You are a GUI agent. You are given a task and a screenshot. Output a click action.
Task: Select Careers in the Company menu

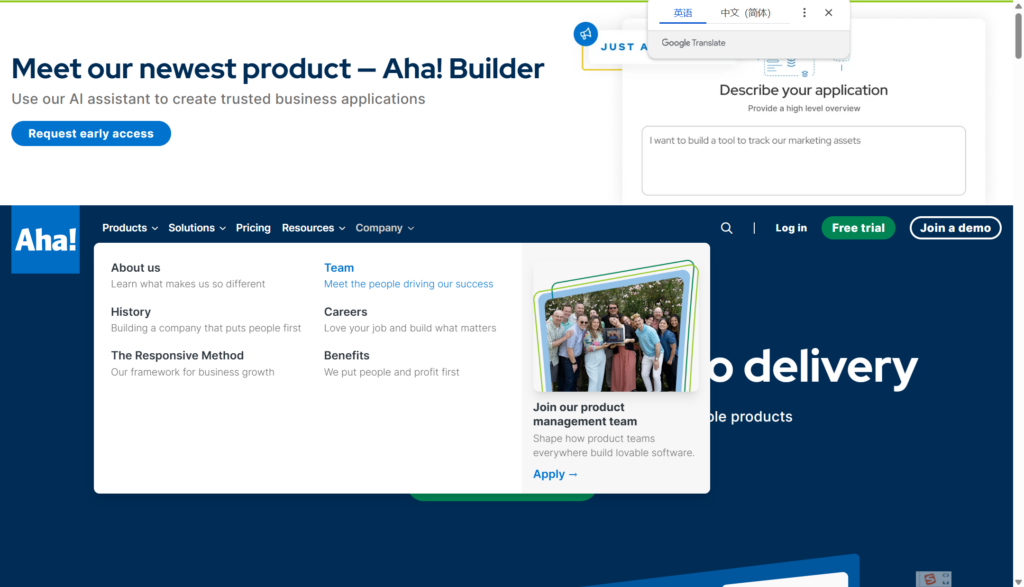point(345,312)
